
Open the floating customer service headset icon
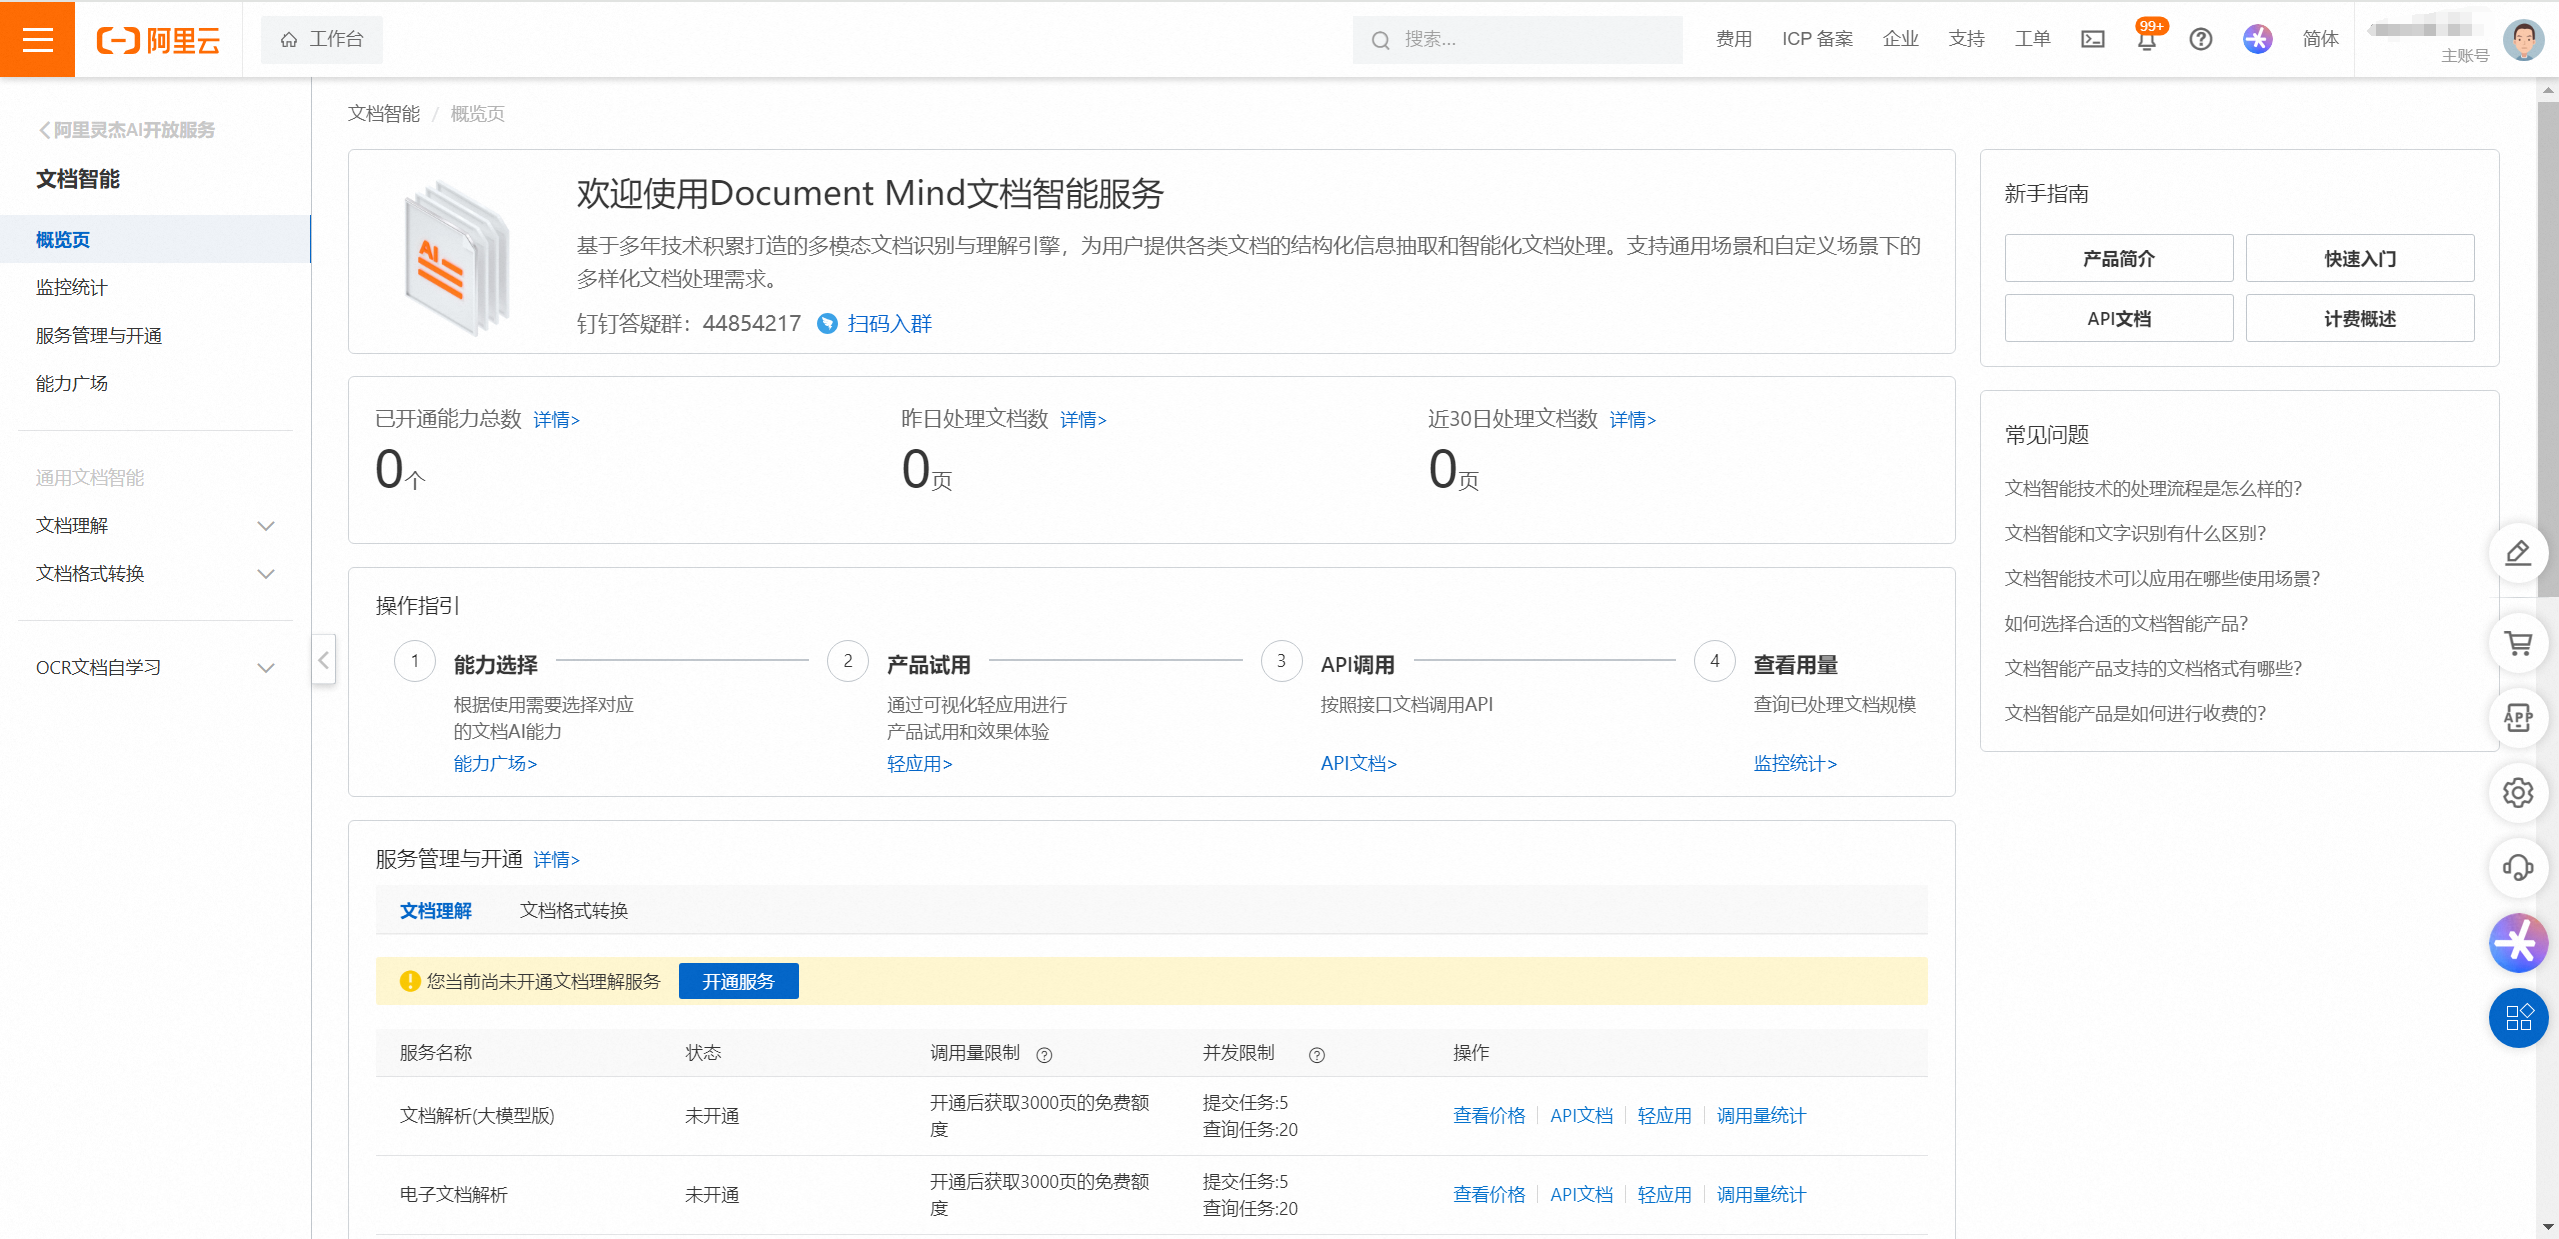[2518, 868]
